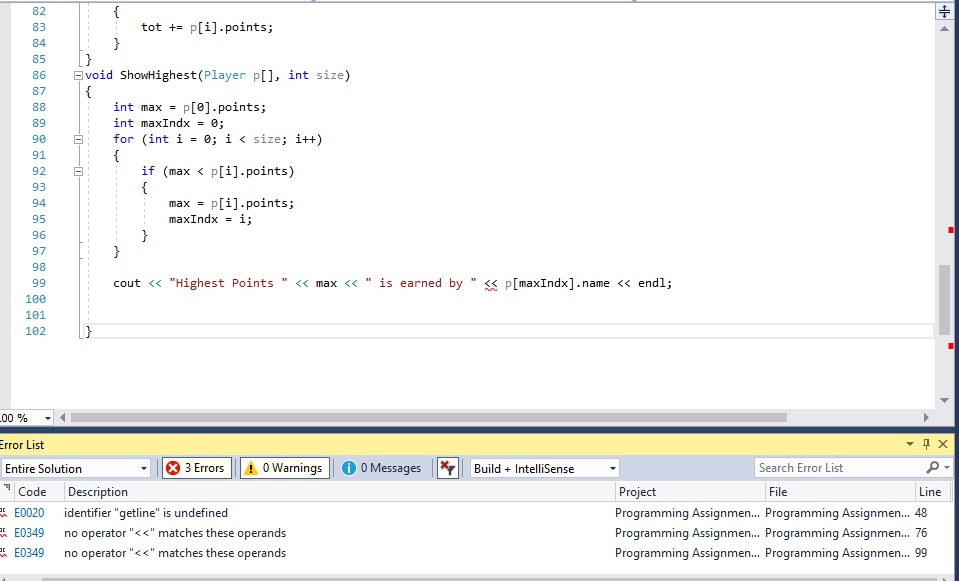Screen dimensions: 959x581
Task: Click the vertical scrollbar down arrow in editor
Action: 944,401
